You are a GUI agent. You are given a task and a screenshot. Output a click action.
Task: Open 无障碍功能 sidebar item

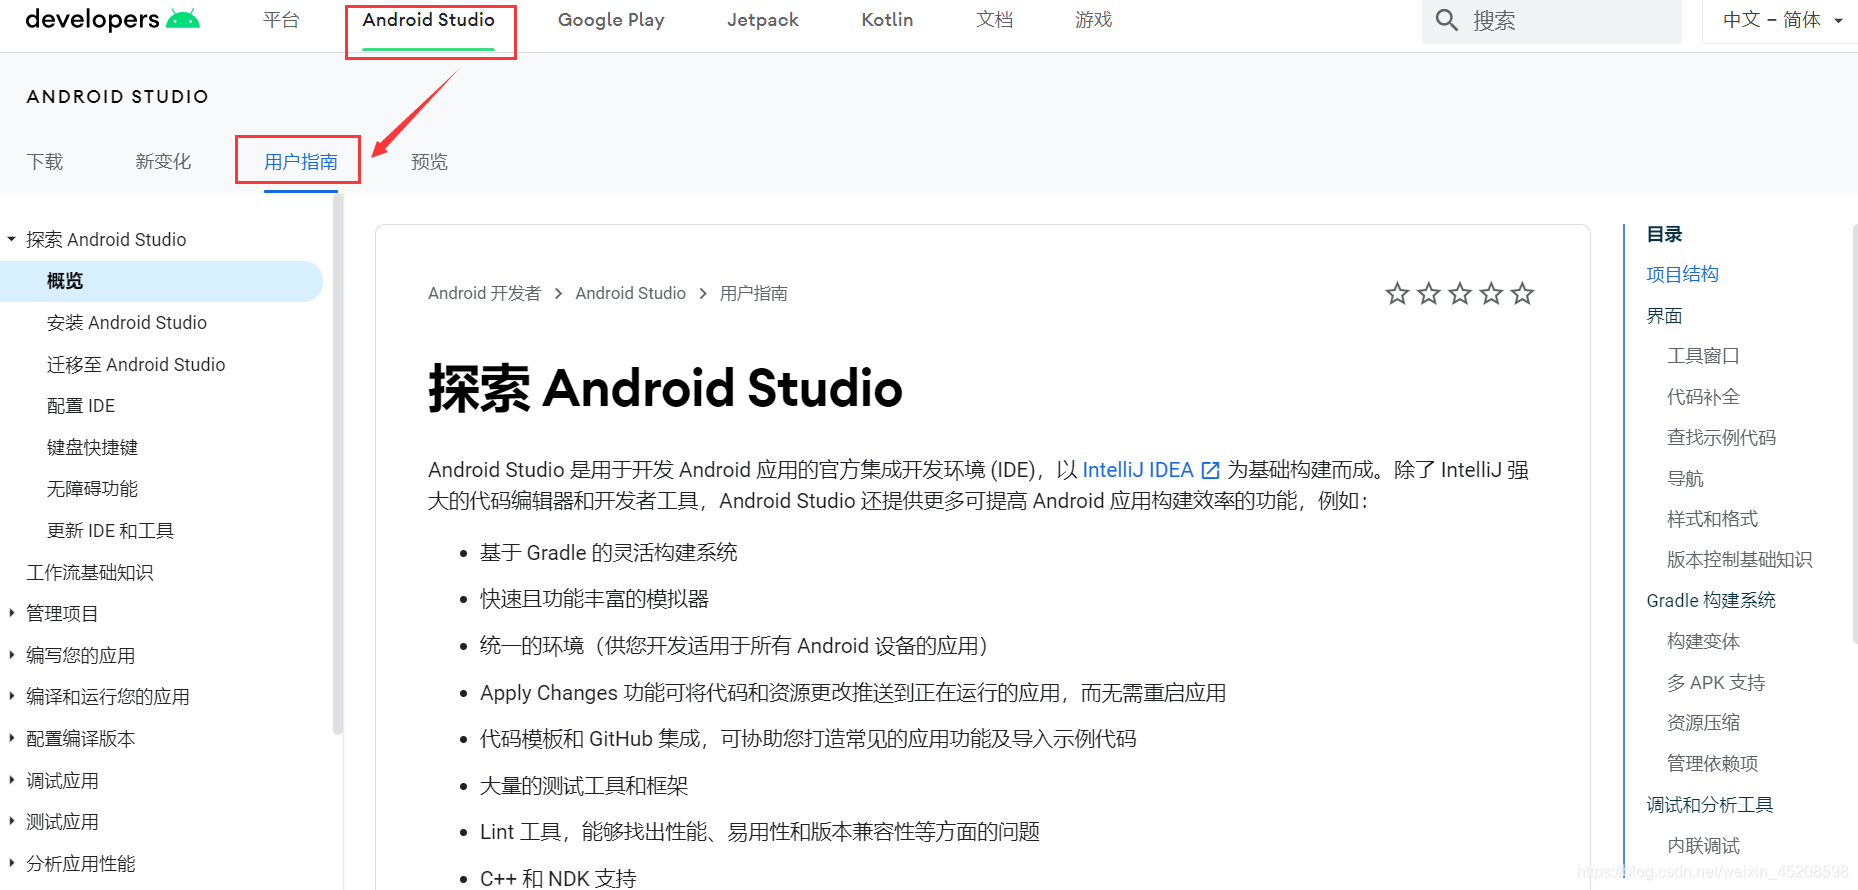pos(92,489)
